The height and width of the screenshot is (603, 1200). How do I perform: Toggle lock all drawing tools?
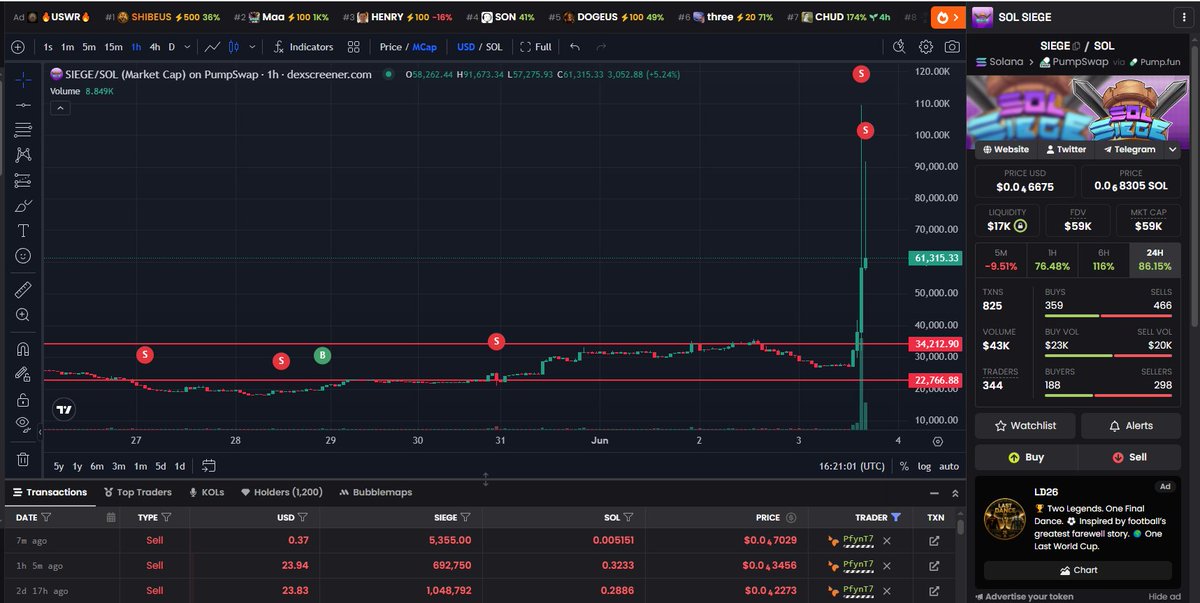coord(22,399)
